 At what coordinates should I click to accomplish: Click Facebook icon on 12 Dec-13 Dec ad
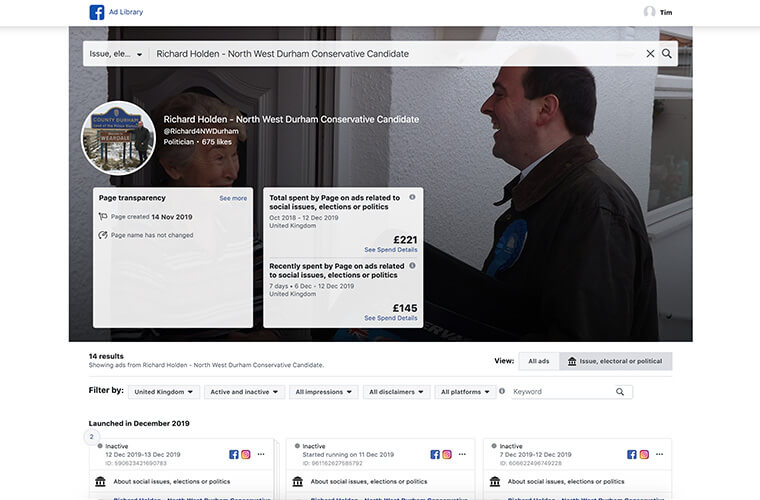coord(234,454)
